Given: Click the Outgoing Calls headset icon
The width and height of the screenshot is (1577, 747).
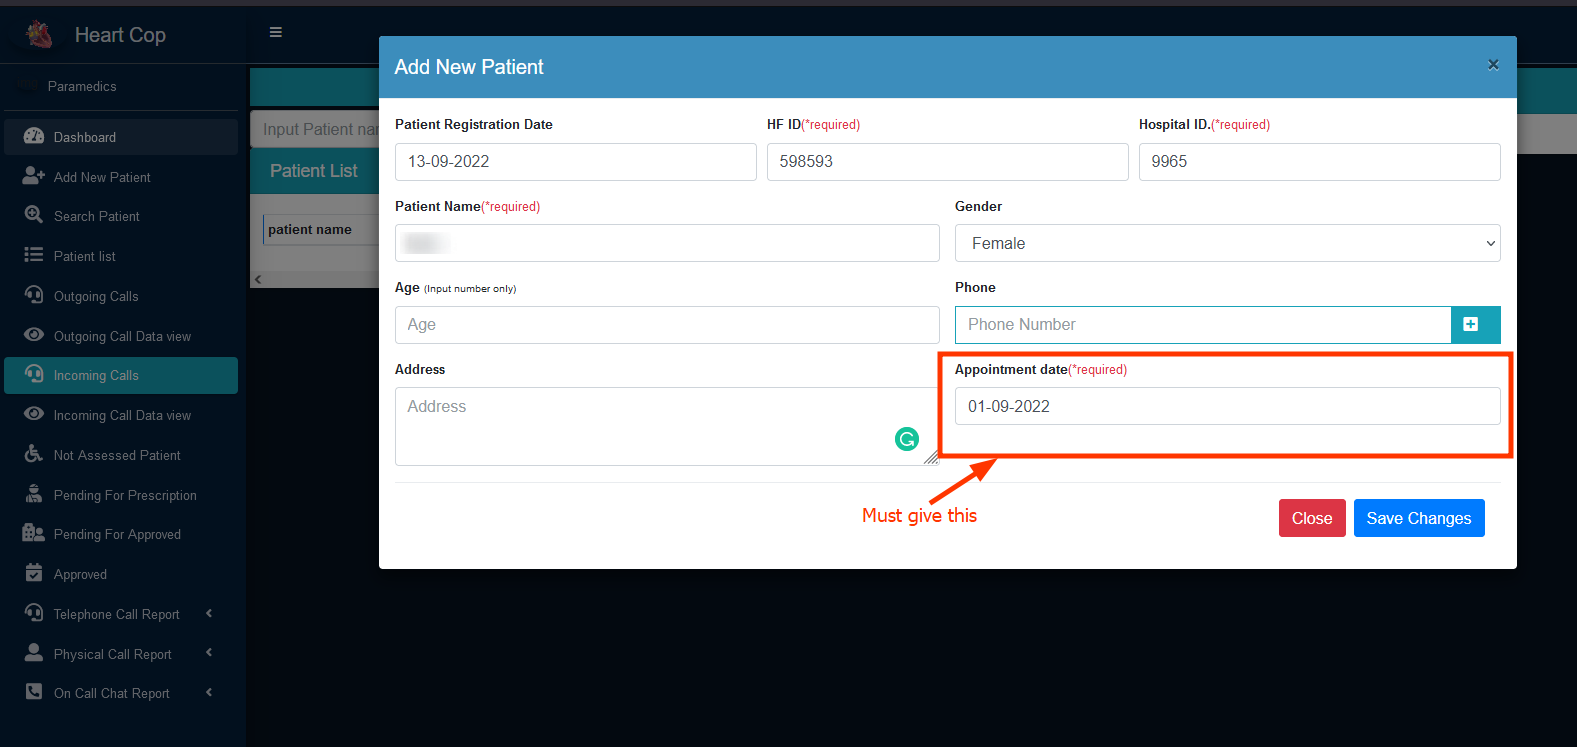Looking at the screenshot, I should pos(34,296).
